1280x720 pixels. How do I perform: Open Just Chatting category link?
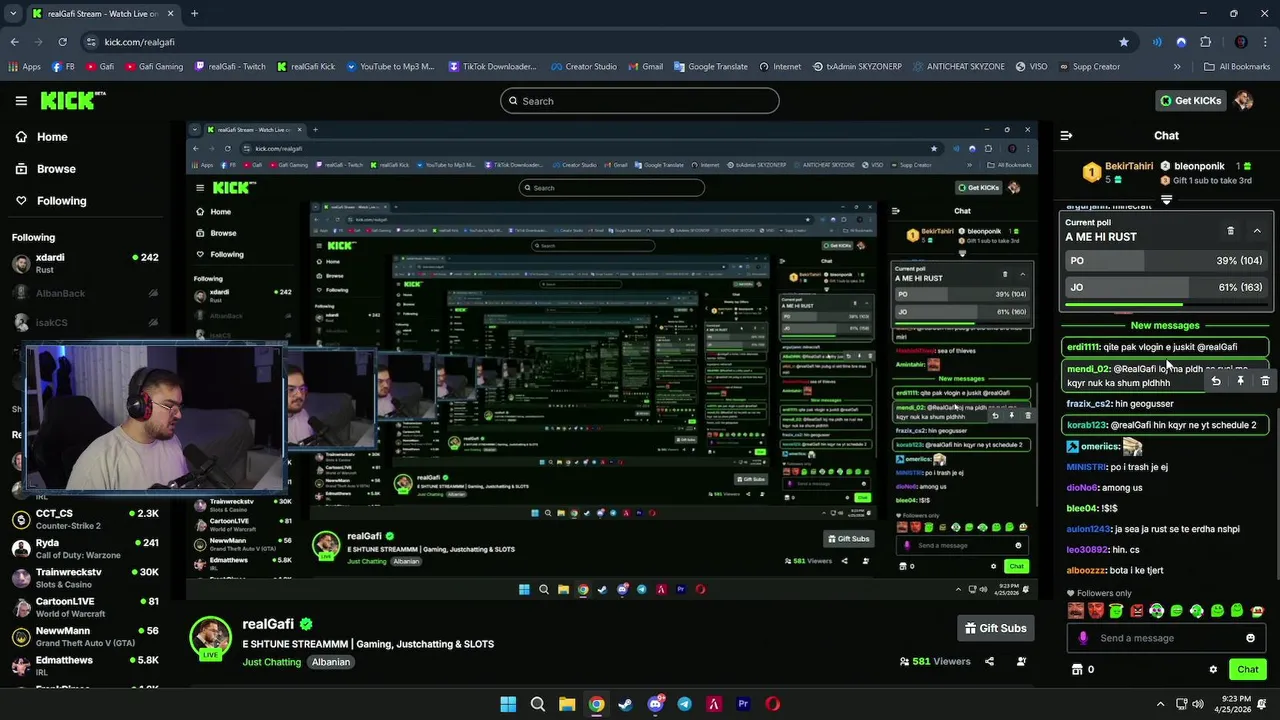(x=271, y=662)
